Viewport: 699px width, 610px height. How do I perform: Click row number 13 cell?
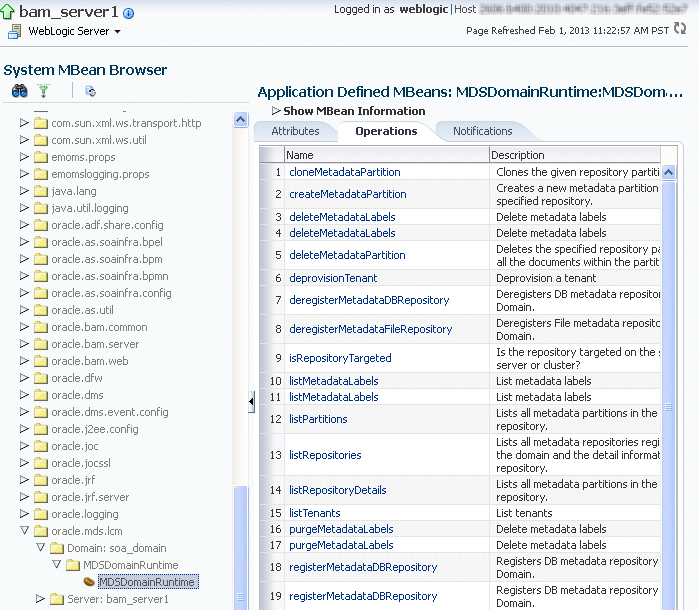(x=272, y=455)
